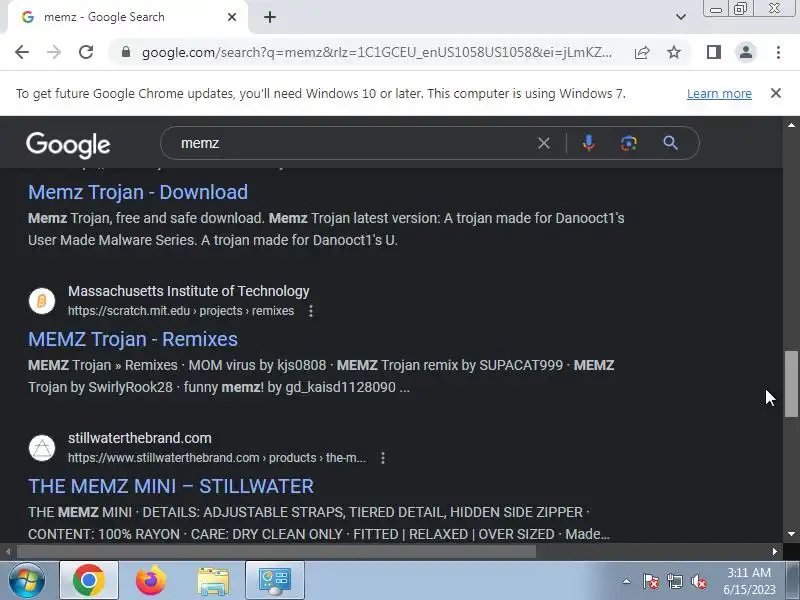Viewport: 800px width, 600px height.
Task: Search by image with Google Lens
Action: click(x=629, y=143)
